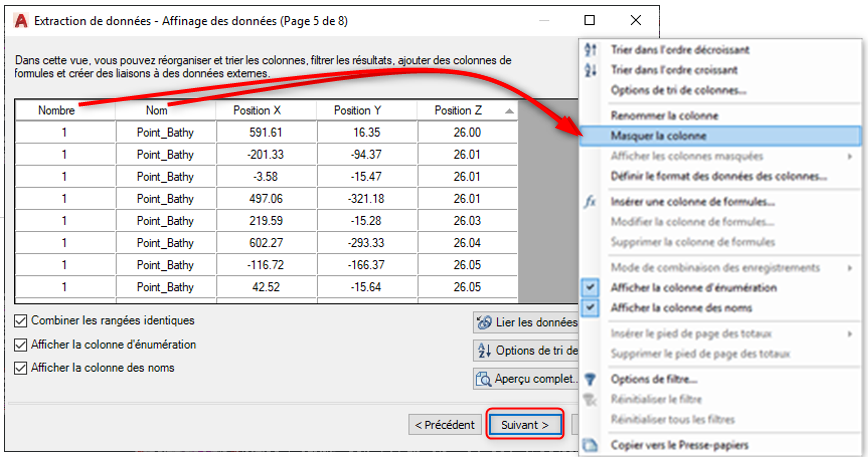Viewport: 868px width, 457px height.
Task: Click the Position Z column header
Action: pyautogui.click(x=461, y=110)
